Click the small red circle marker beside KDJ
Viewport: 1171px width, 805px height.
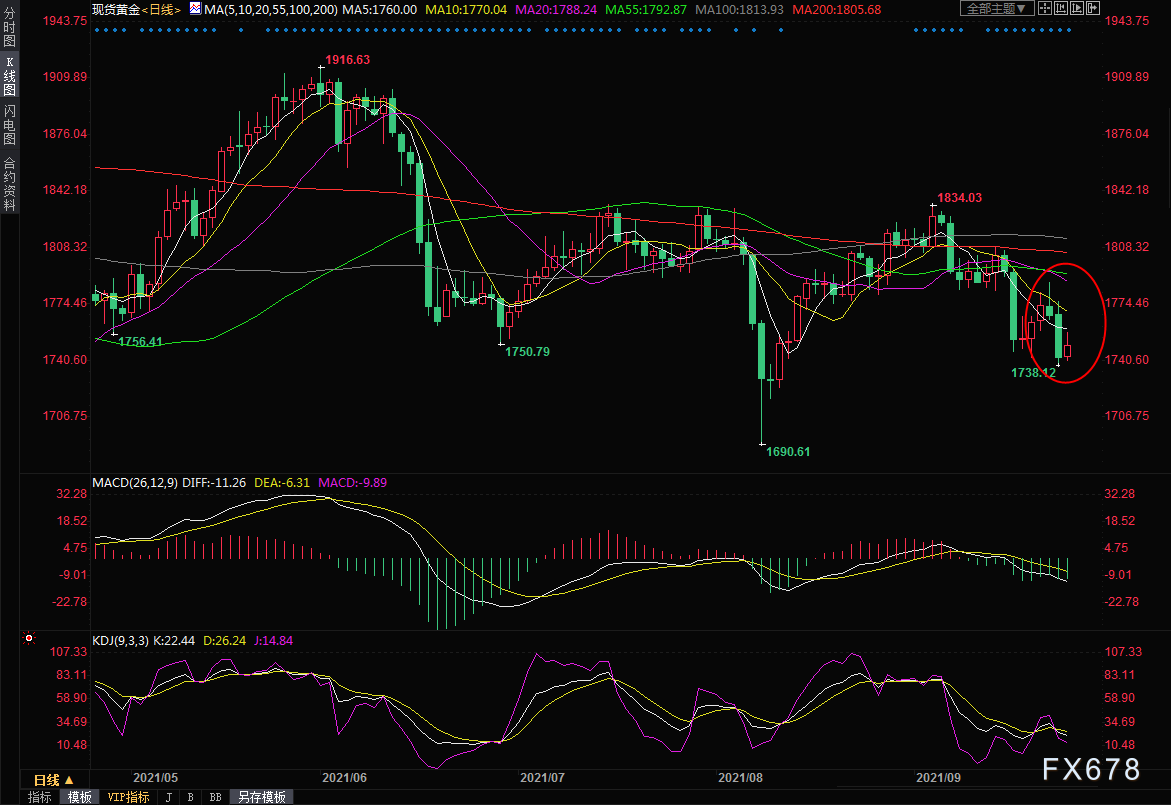29,637
